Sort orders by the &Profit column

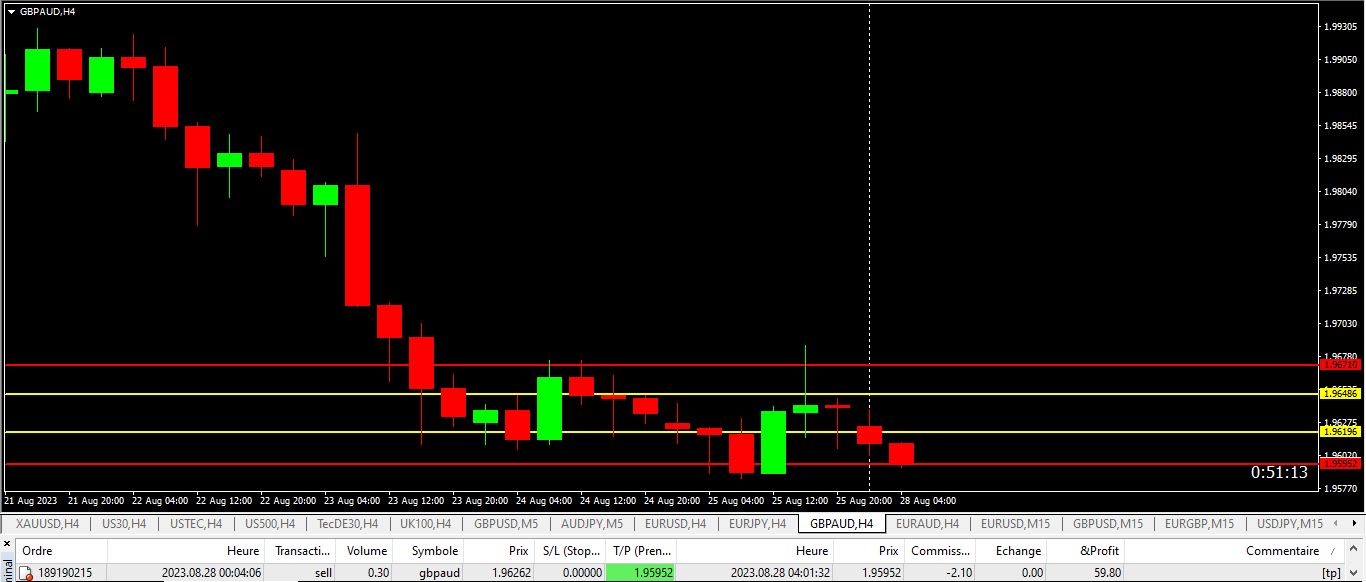1100,551
